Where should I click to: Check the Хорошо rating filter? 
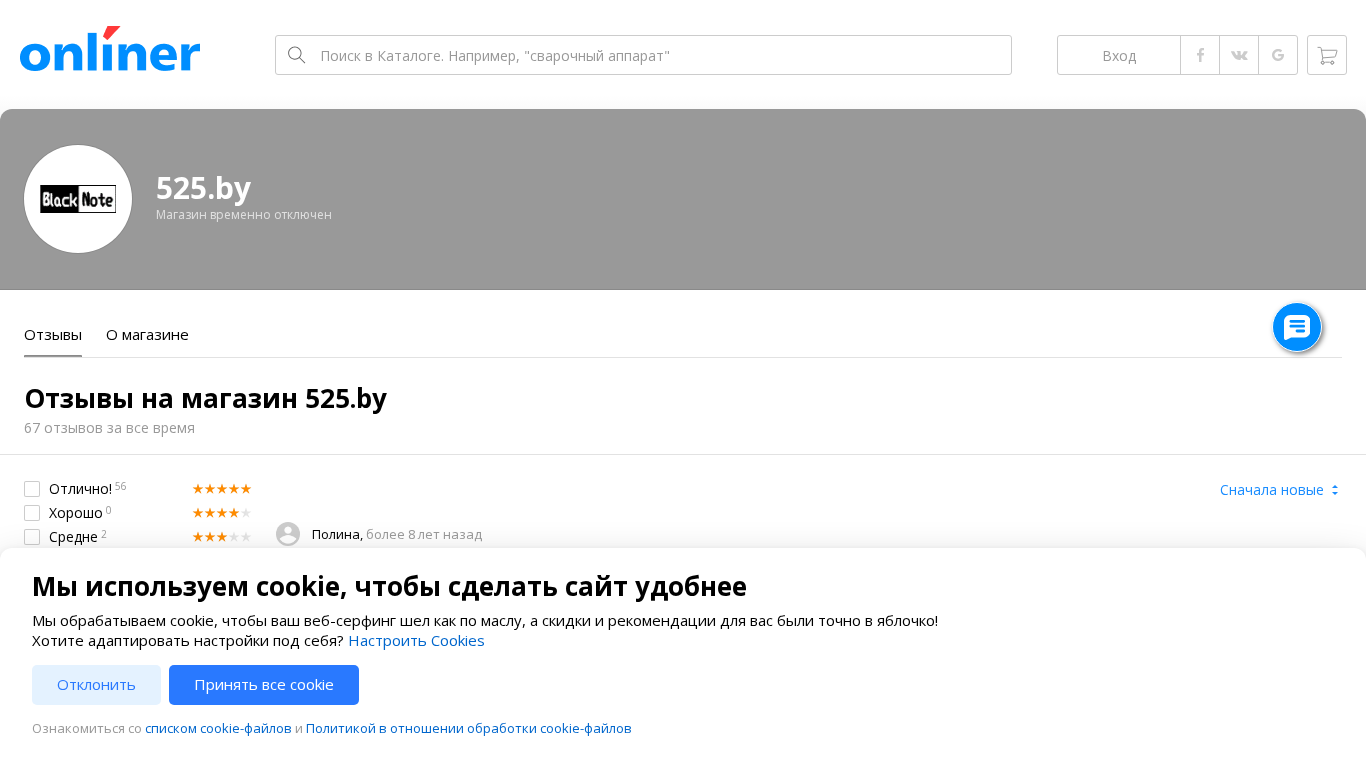(32, 513)
